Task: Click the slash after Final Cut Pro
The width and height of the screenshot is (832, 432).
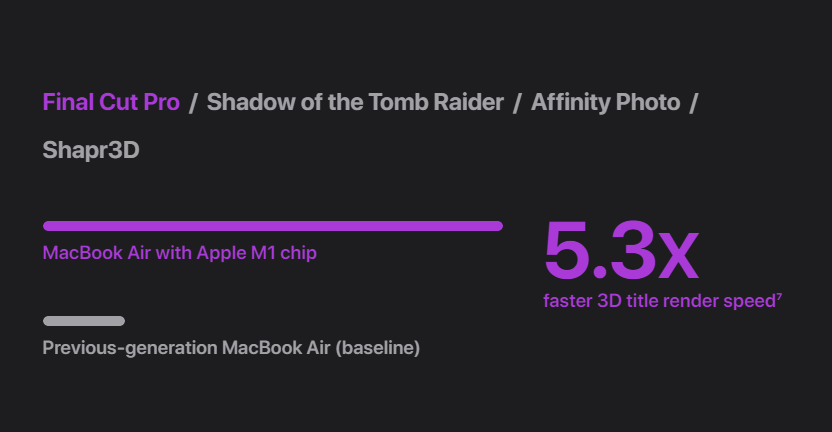Action: [x=193, y=102]
